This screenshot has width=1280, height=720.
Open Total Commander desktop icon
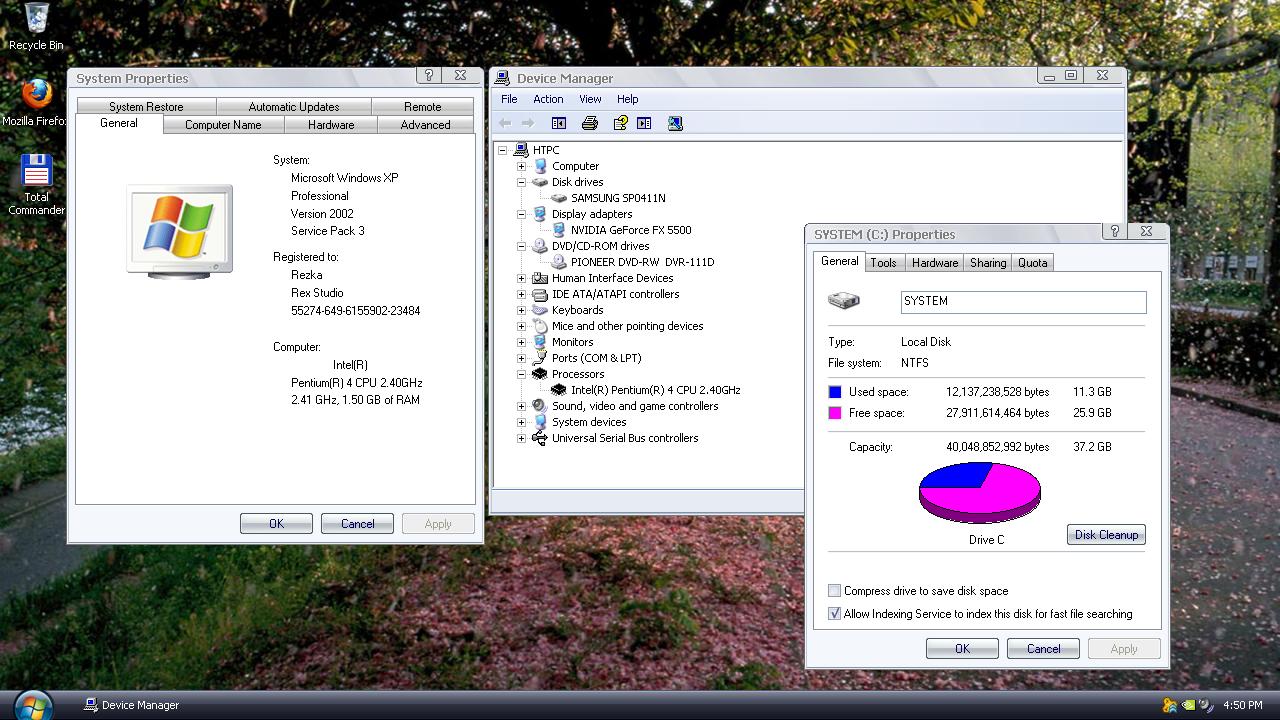[36, 185]
